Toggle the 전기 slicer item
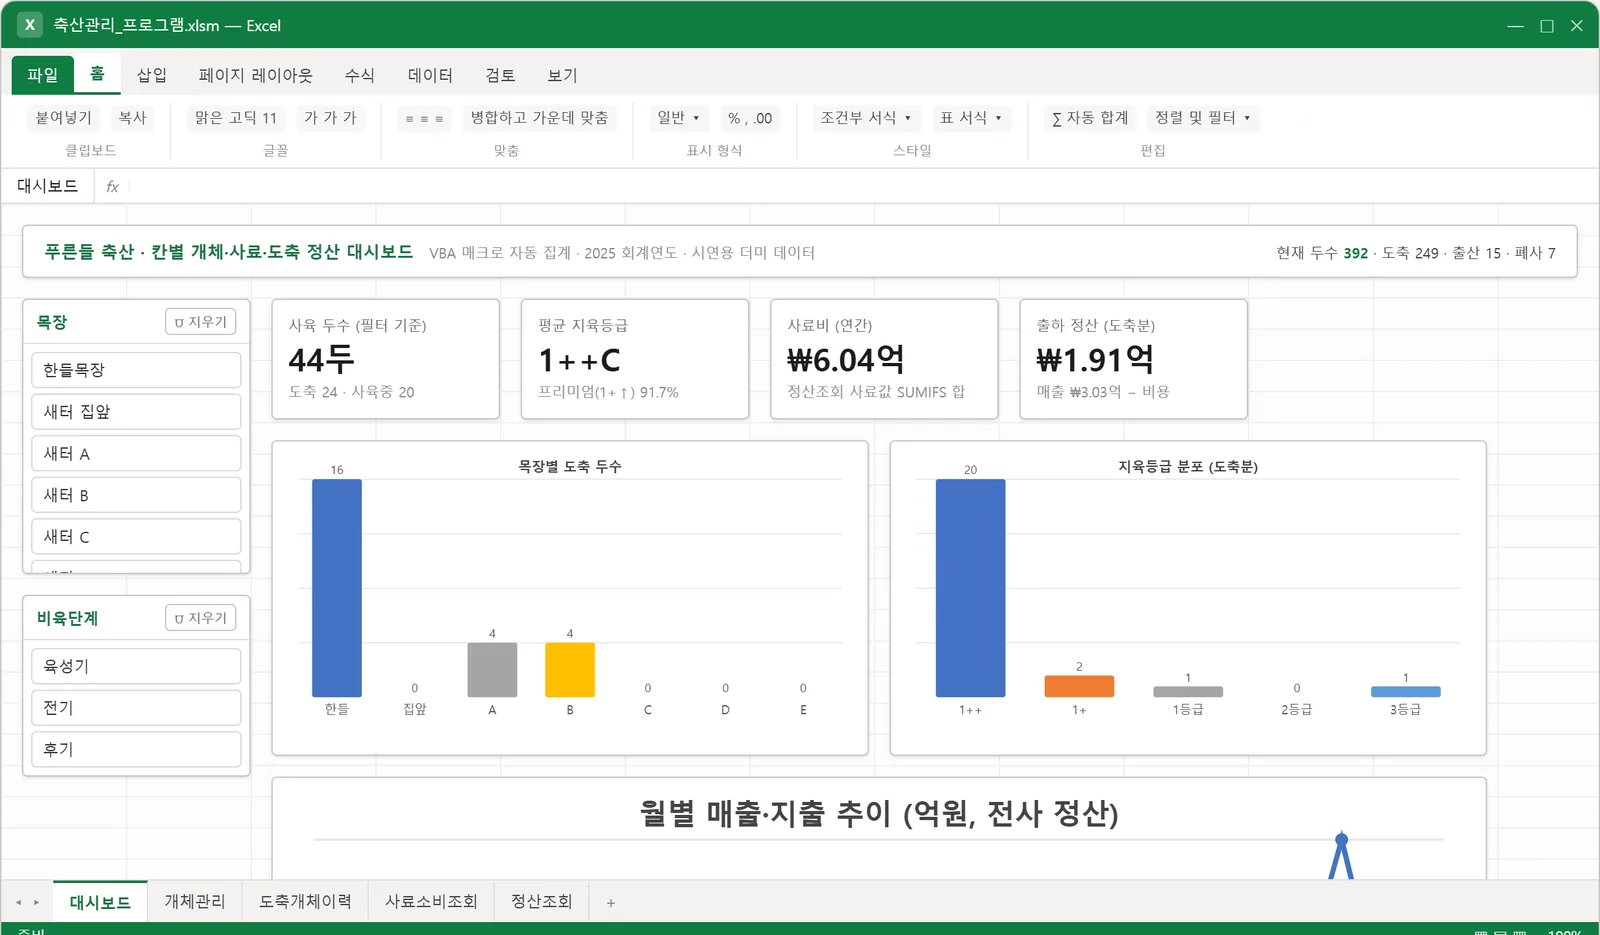This screenshot has height=935, width=1600. (136, 708)
